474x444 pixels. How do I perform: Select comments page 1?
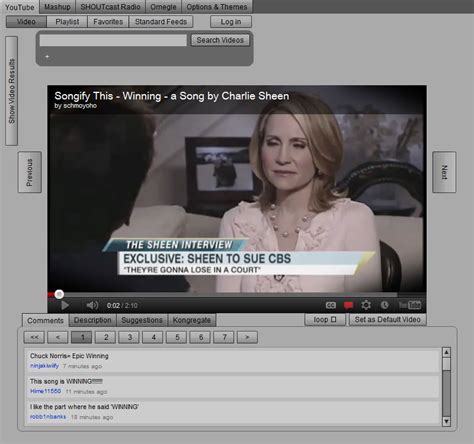[x=82, y=337]
